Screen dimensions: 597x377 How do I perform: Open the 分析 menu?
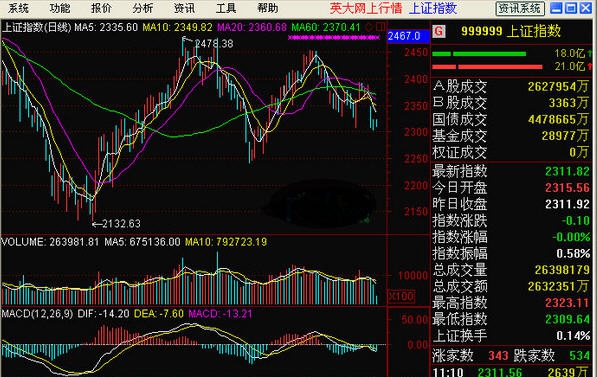[x=143, y=8]
